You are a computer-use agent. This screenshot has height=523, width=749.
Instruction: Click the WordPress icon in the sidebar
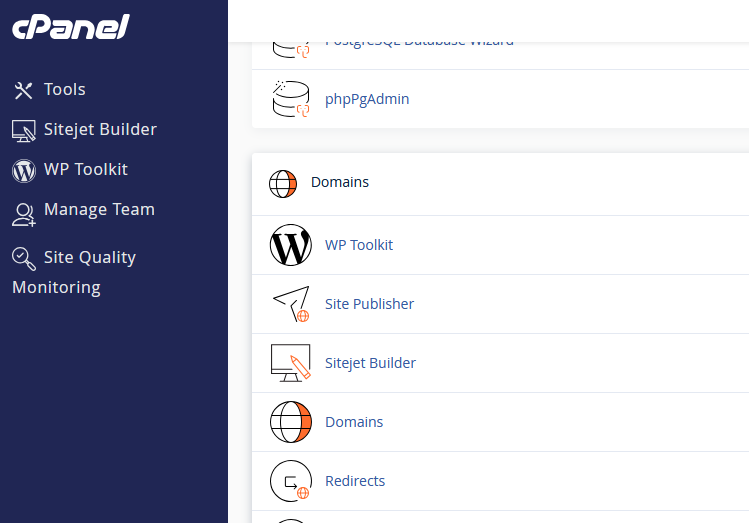click(23, 171)
